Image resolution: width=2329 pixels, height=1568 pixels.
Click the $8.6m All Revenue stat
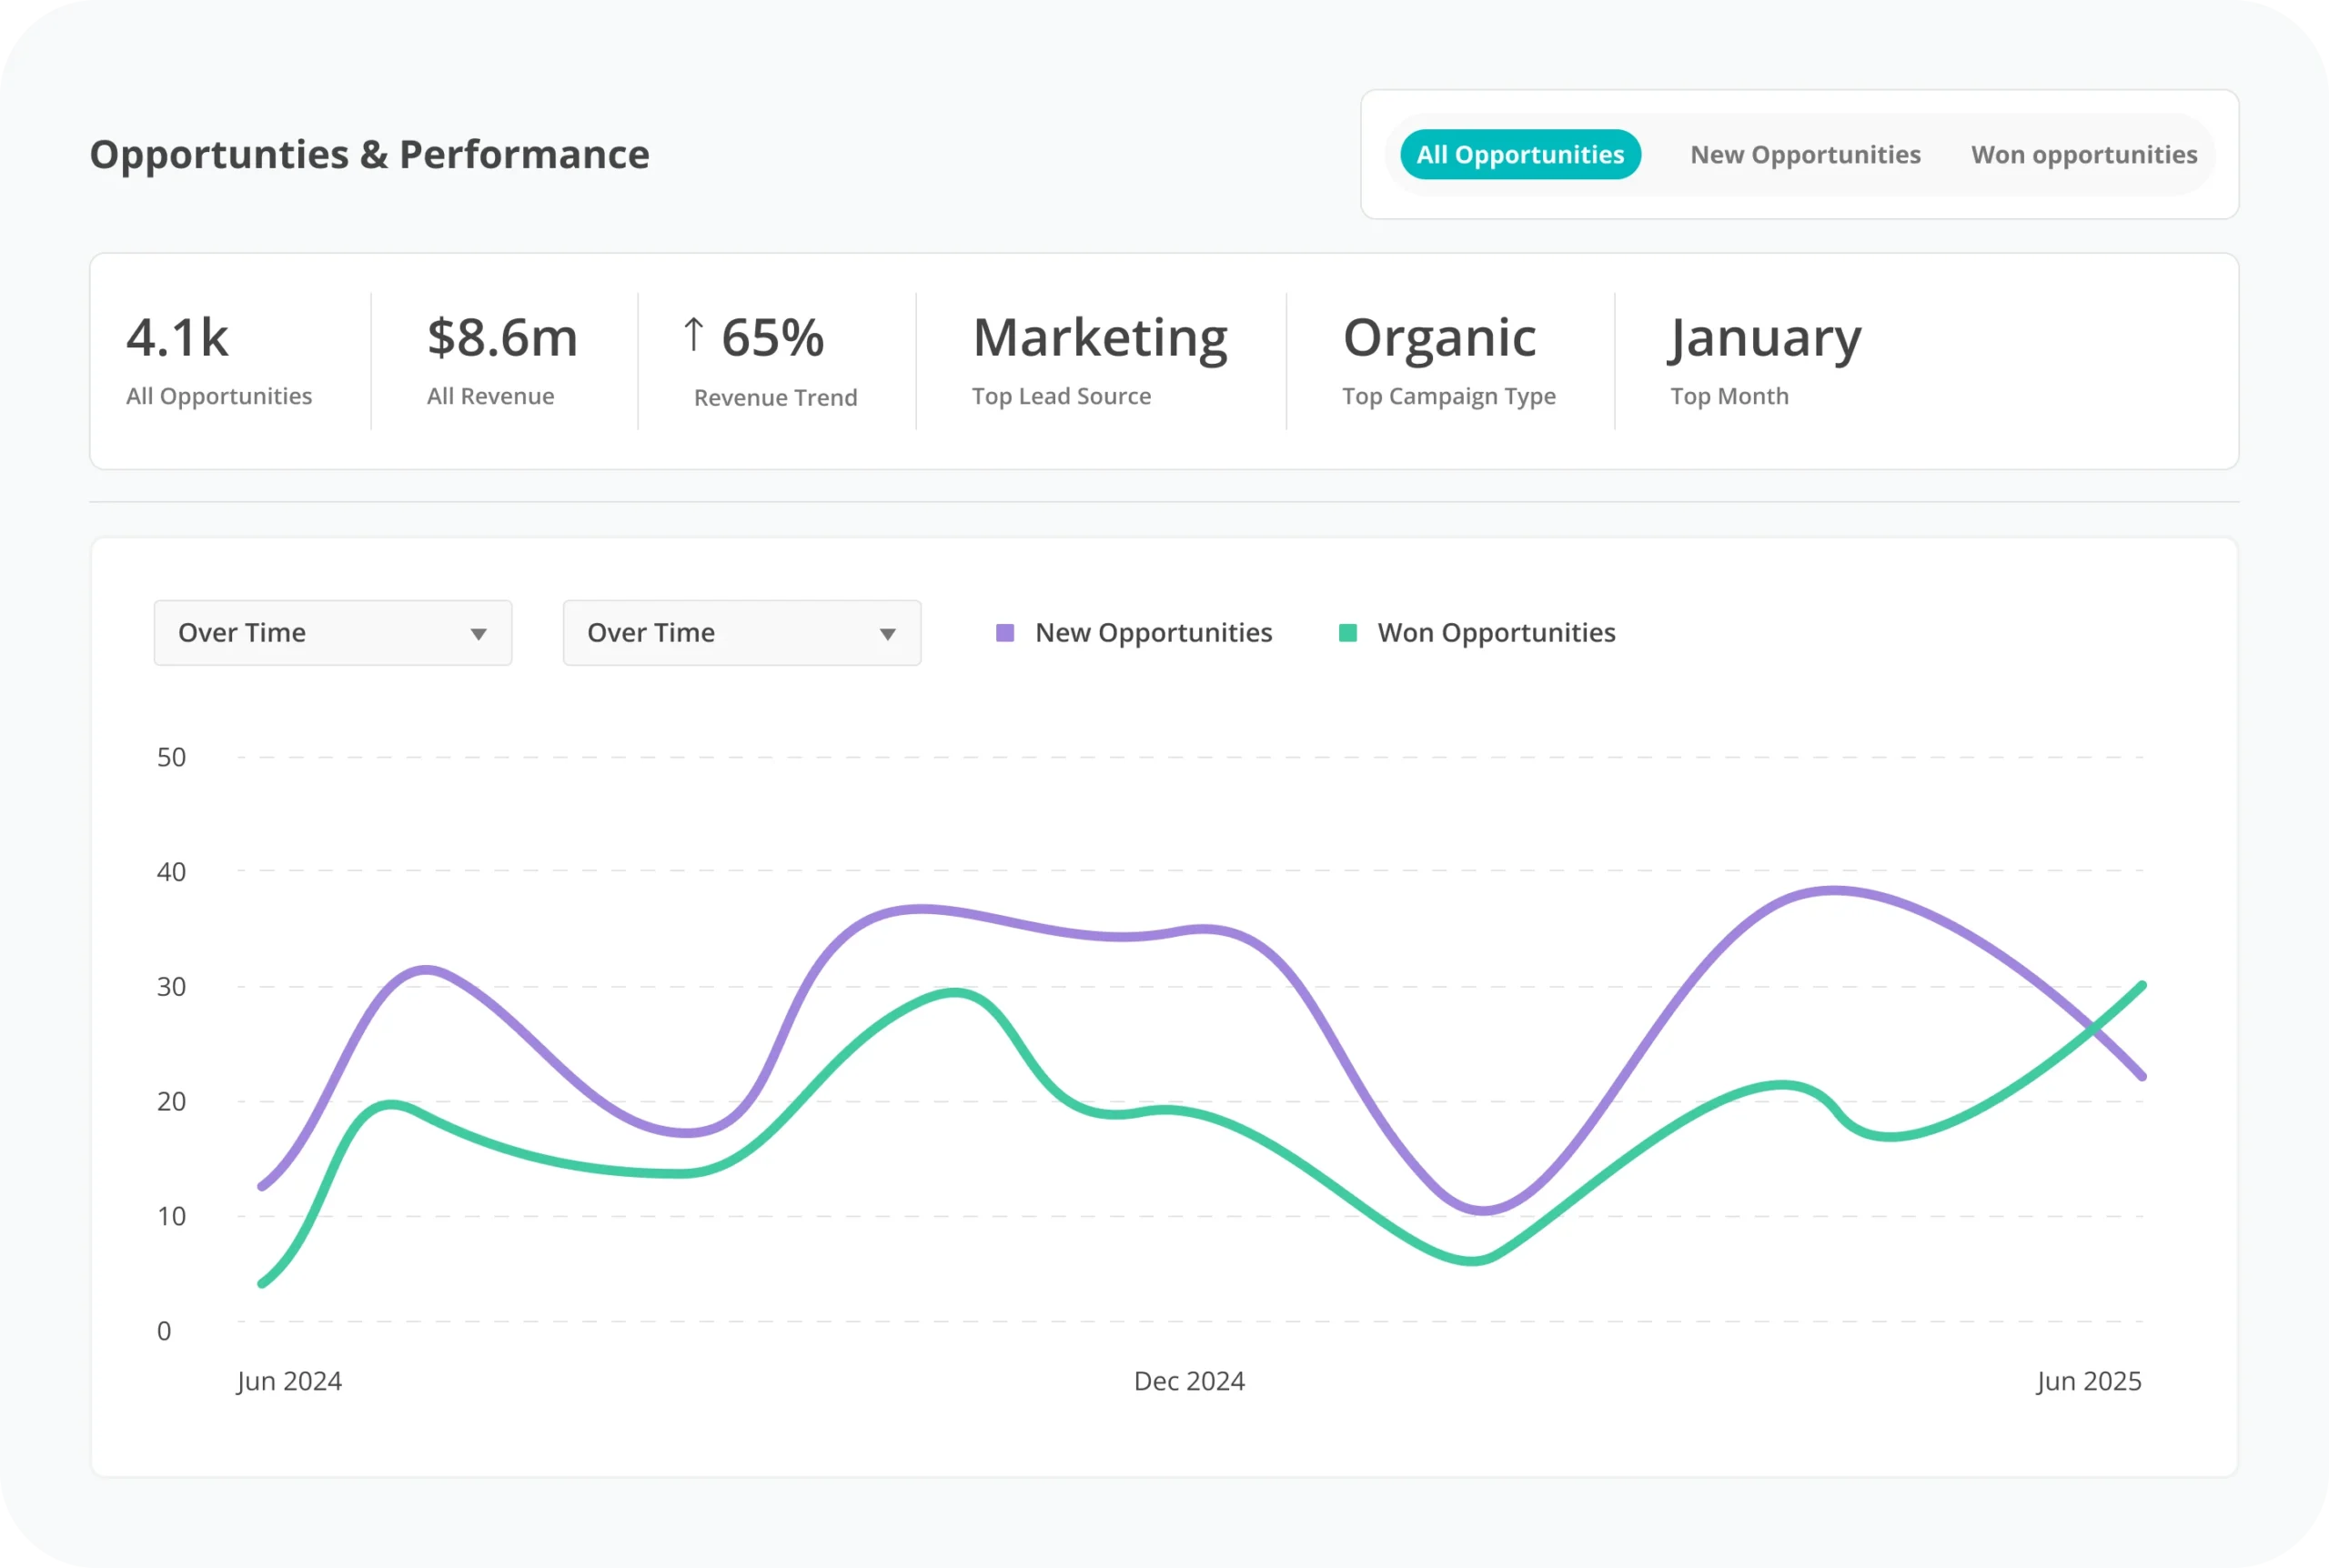pos(502,338)
